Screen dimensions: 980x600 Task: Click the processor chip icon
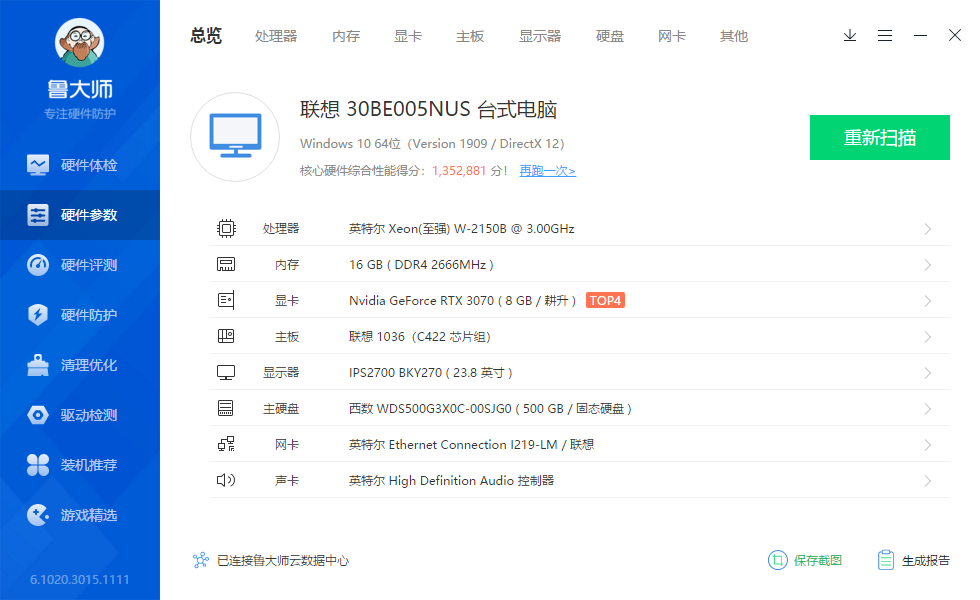tap(226, 228)
